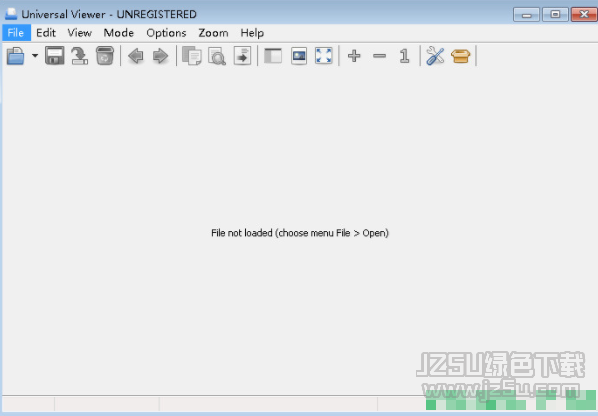Minimize the Universal Viewer window
The image size is (598, 416).
click(x=526, y=15)
